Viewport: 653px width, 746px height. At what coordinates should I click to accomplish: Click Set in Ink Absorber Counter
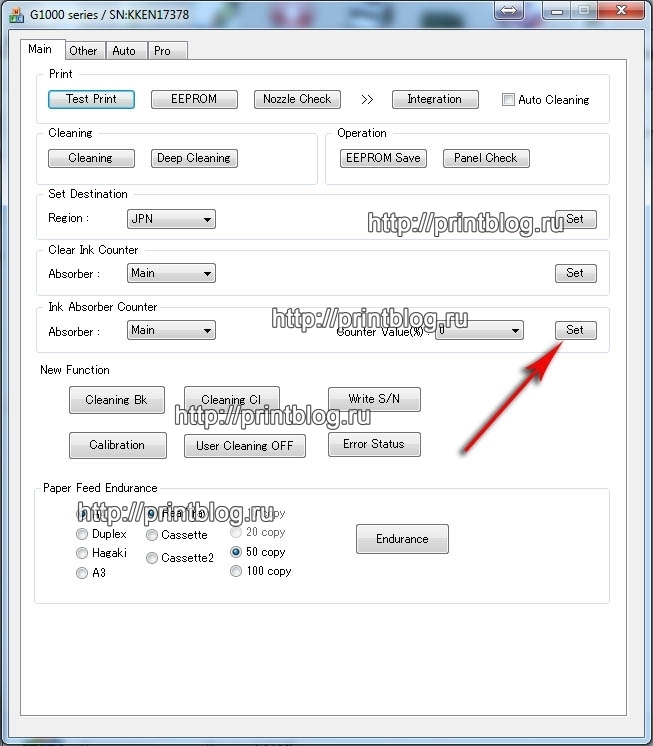575,330
